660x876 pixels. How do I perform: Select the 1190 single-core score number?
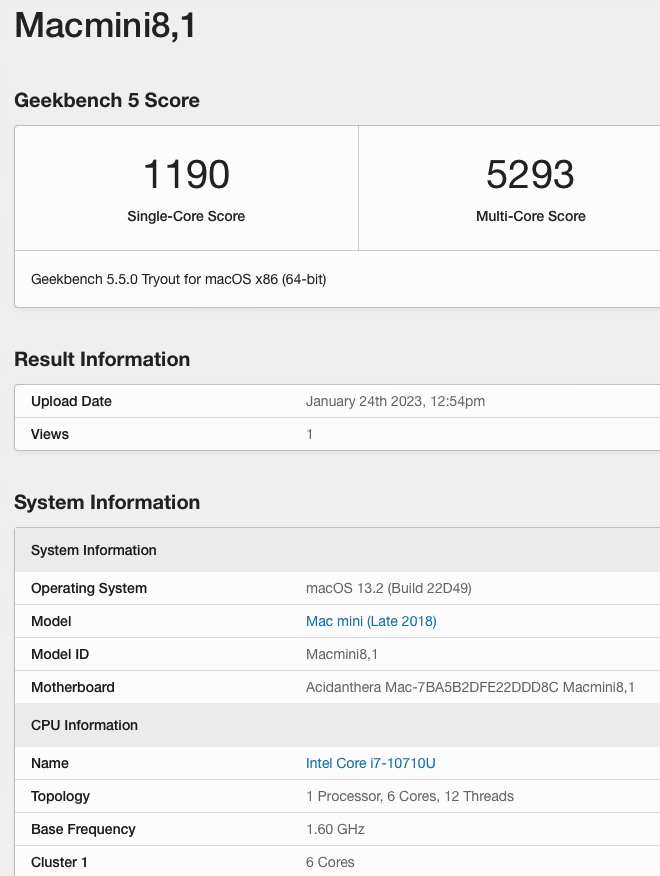(186, 174)
